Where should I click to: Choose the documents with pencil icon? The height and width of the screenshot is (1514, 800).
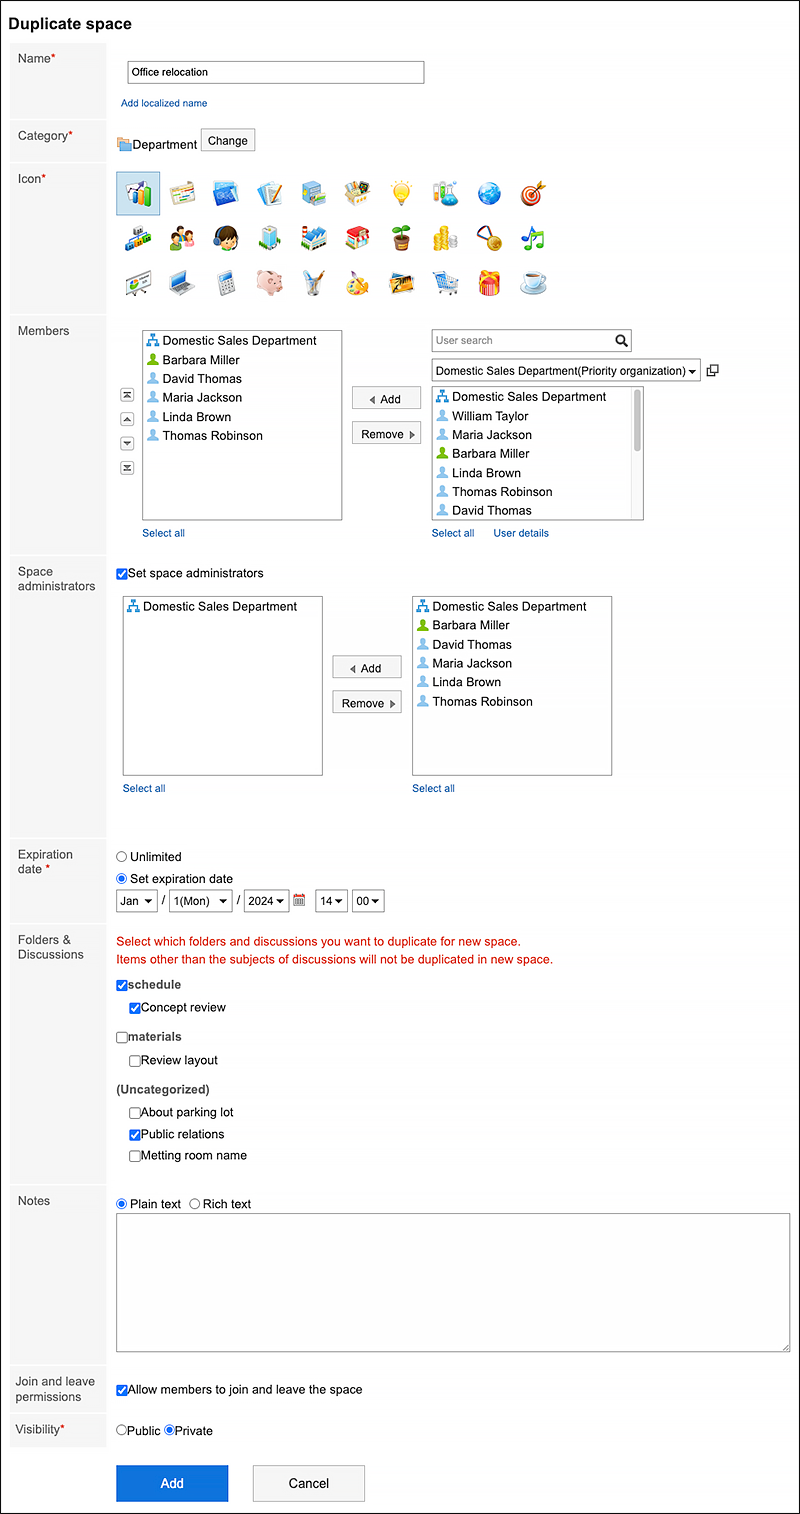point(270,194)
